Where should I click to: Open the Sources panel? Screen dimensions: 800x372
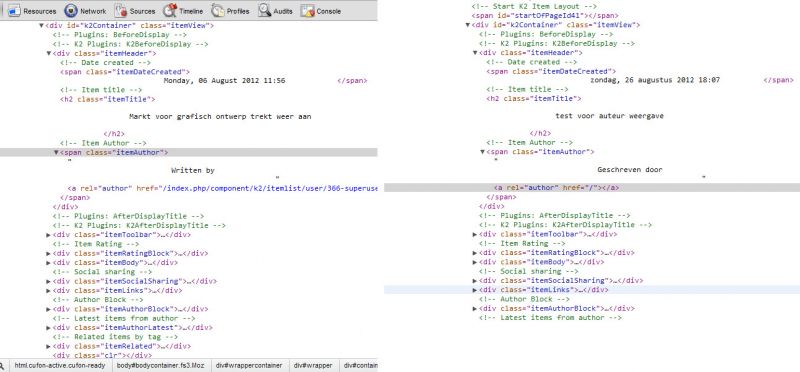click(135, 11)
